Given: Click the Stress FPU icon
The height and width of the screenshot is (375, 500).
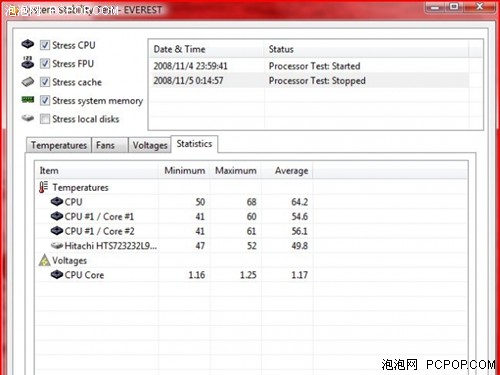Looking at the screenshot, I should pyautogui.click(x=28, y=62).
